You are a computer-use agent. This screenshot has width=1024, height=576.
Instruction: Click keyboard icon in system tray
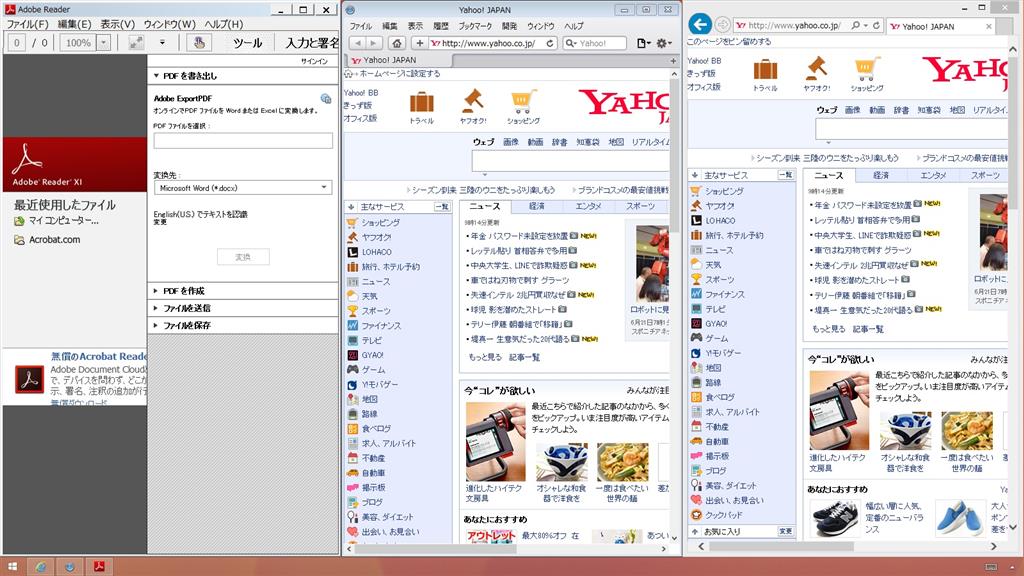tap(991, 567)
